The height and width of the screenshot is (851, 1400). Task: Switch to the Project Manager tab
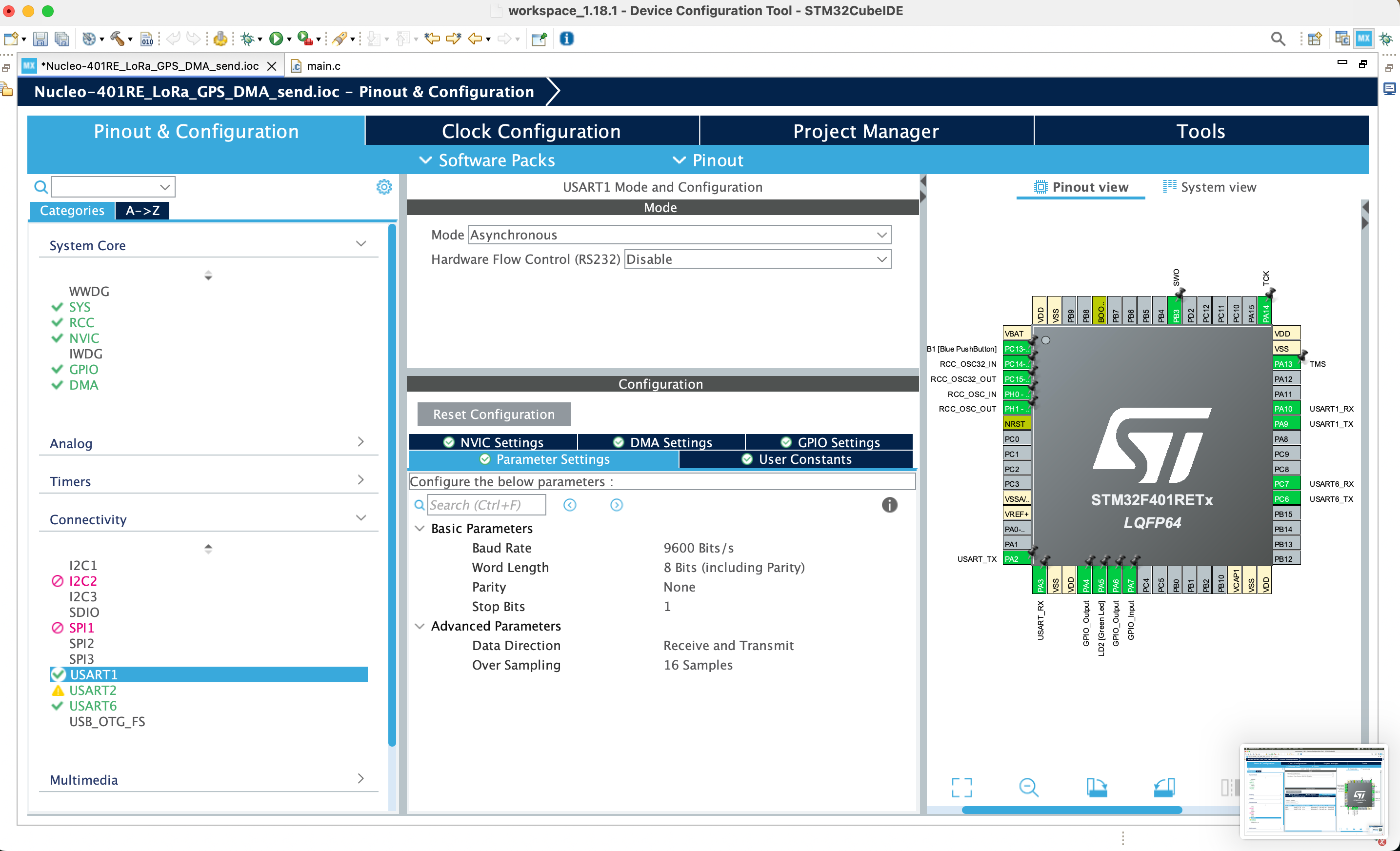pyautogui.click(x=866, y=131)
